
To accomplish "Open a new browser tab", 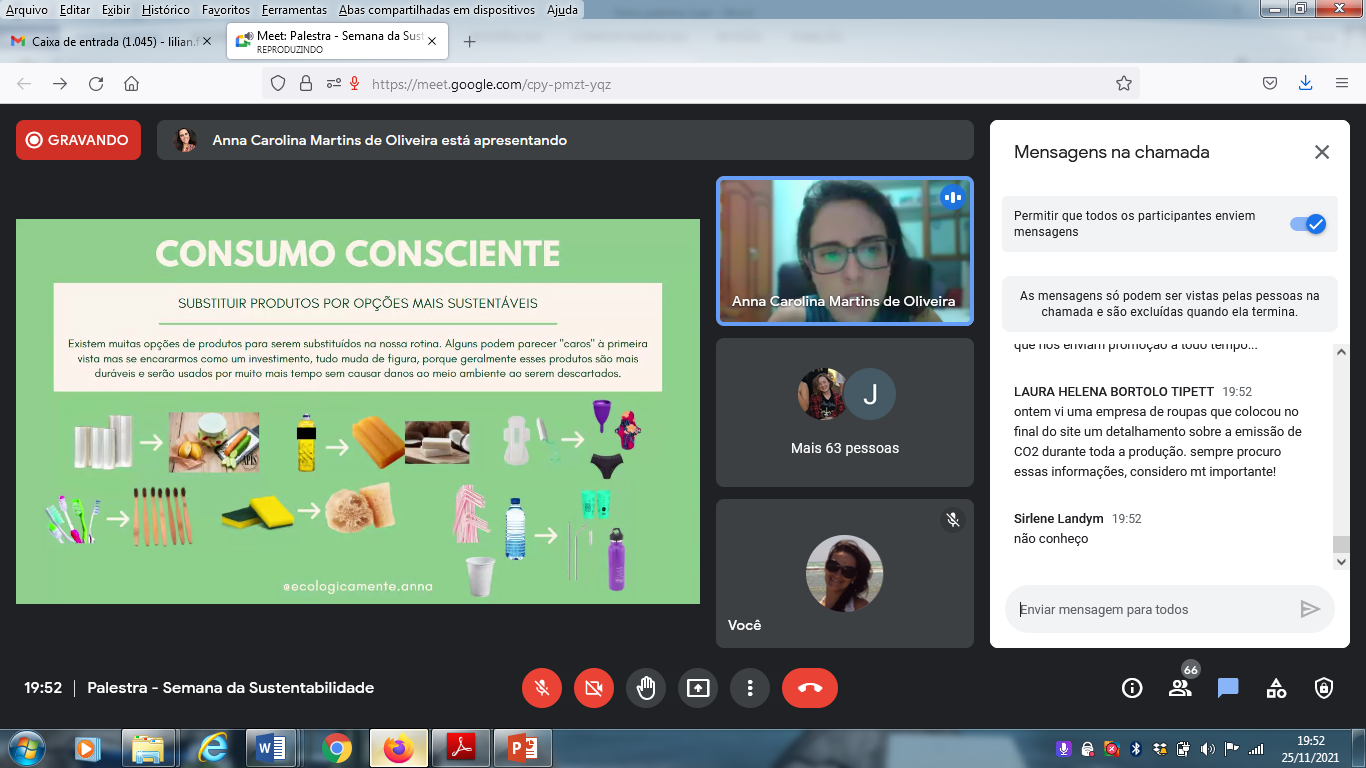I will pos(469,41).
